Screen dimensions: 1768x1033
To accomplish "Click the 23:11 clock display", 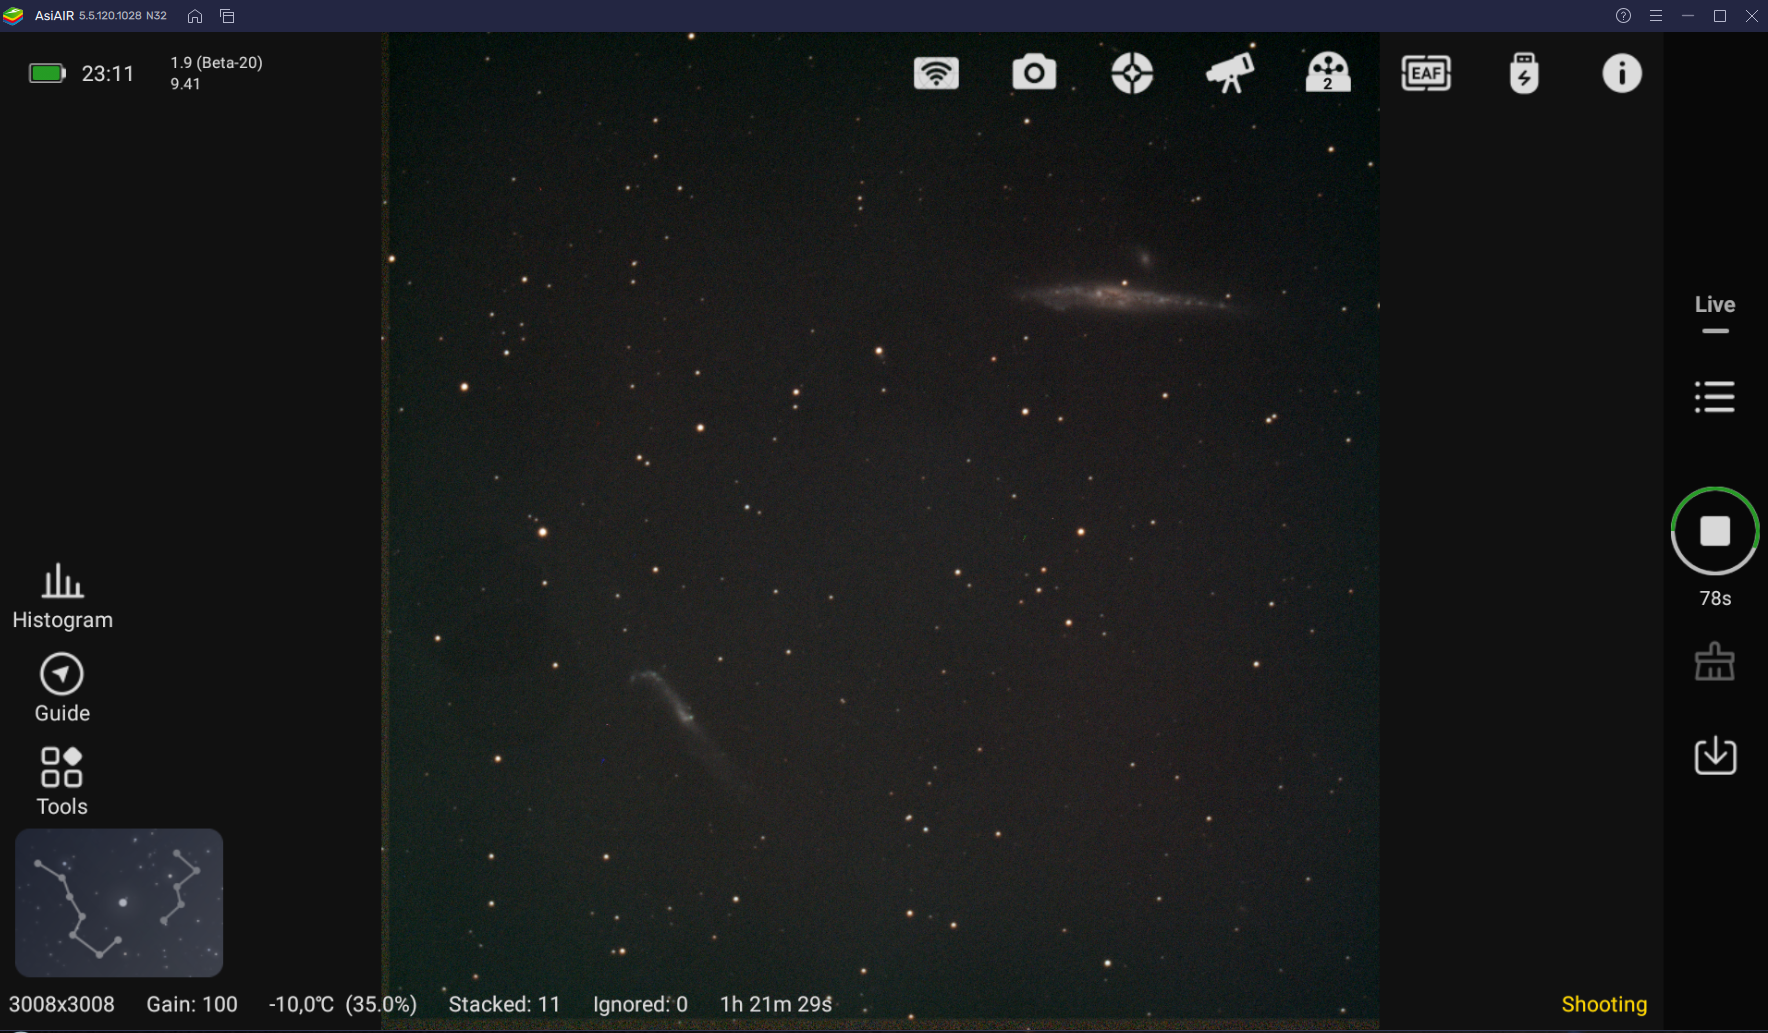I will [107, 73].
